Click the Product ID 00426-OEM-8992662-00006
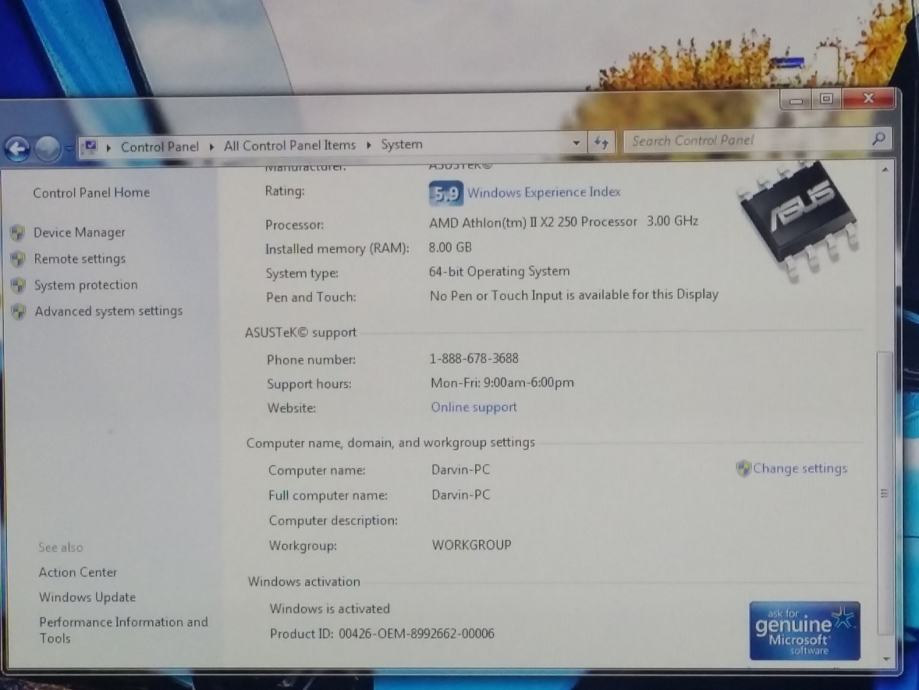The image size is (919, 690). [382, 634]
